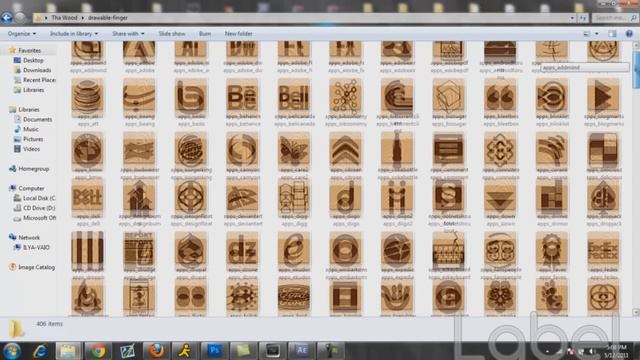This screenshot has height=360, width=640.
Task: Select the double chevron apps_citroen icon
Action: (345, 150)
